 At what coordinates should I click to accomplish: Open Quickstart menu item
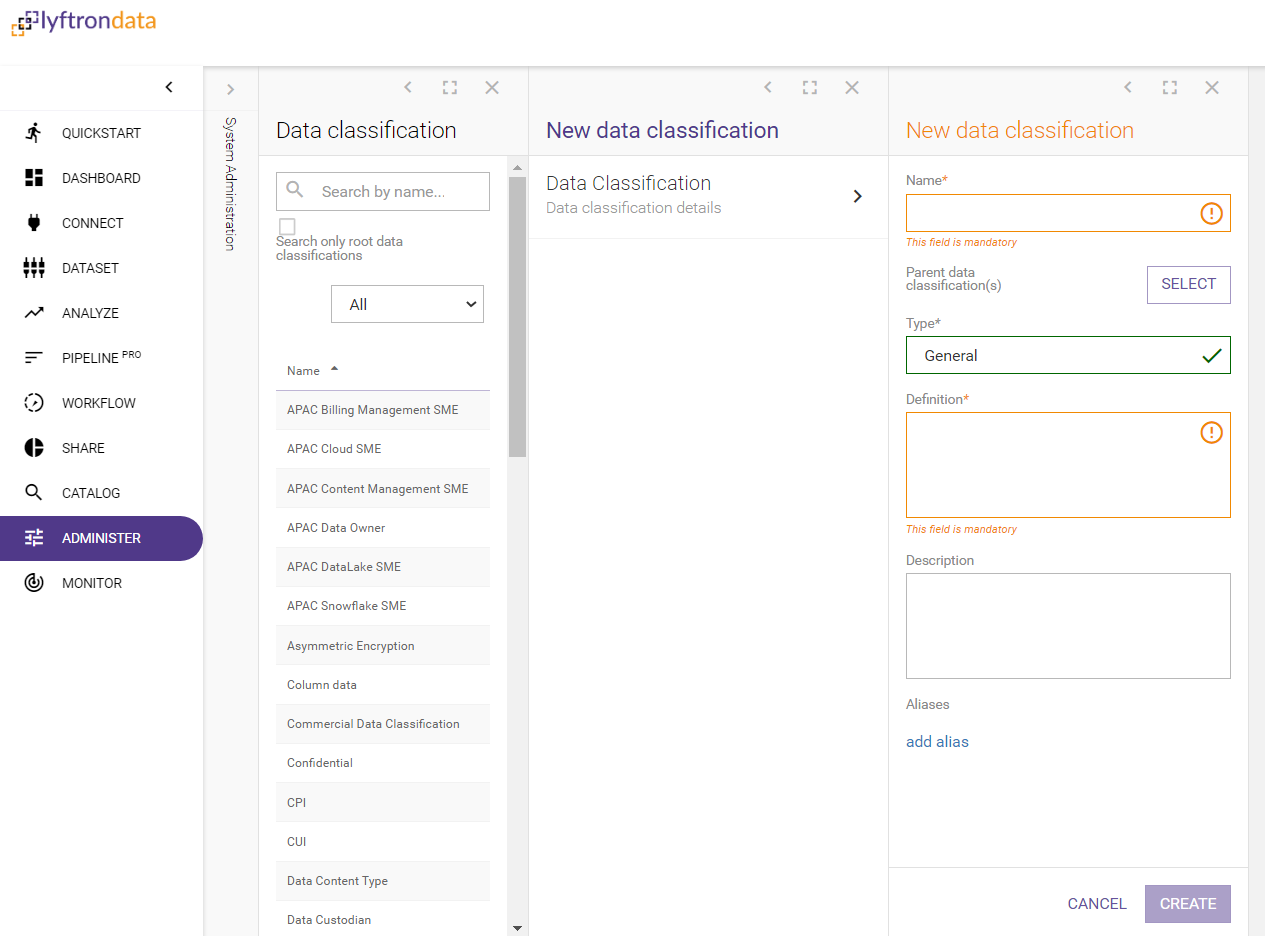click(x=101, y=133)
